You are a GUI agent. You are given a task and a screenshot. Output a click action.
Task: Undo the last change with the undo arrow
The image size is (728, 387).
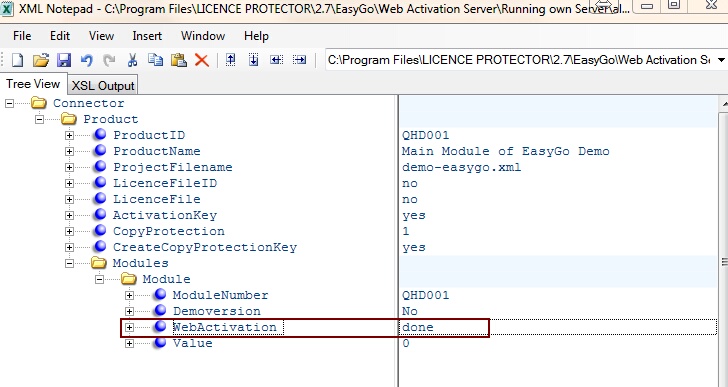[86, 60]
